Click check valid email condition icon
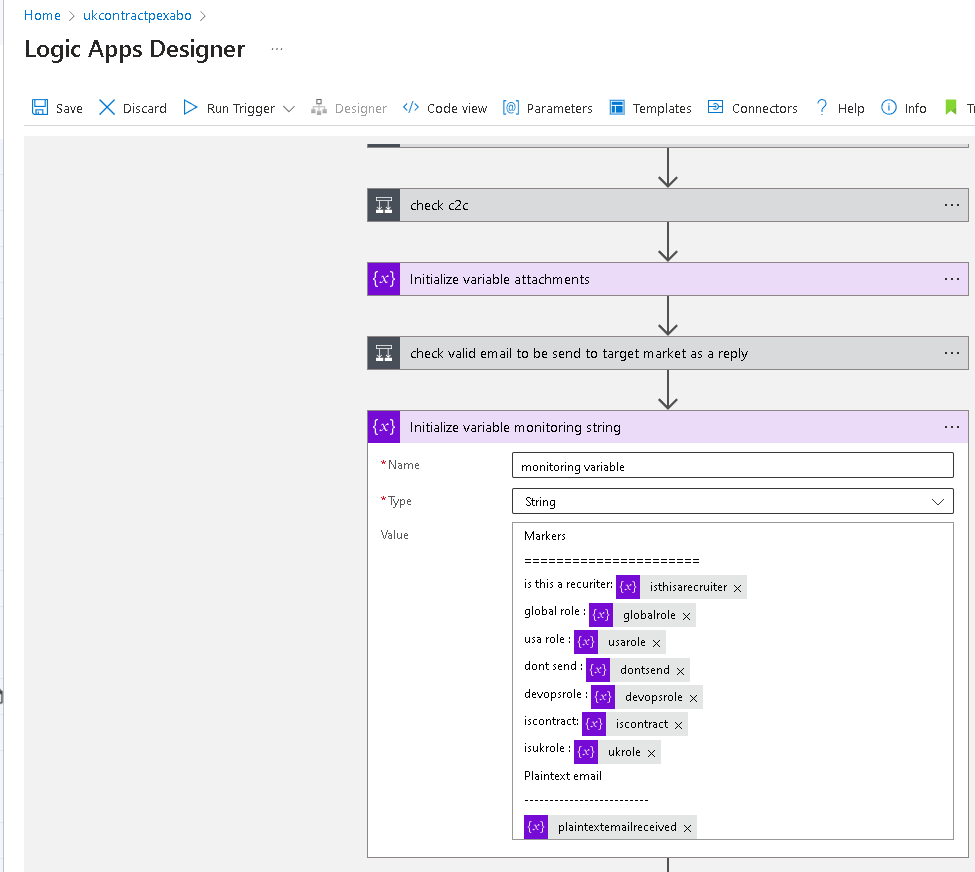 pos(384,353)
